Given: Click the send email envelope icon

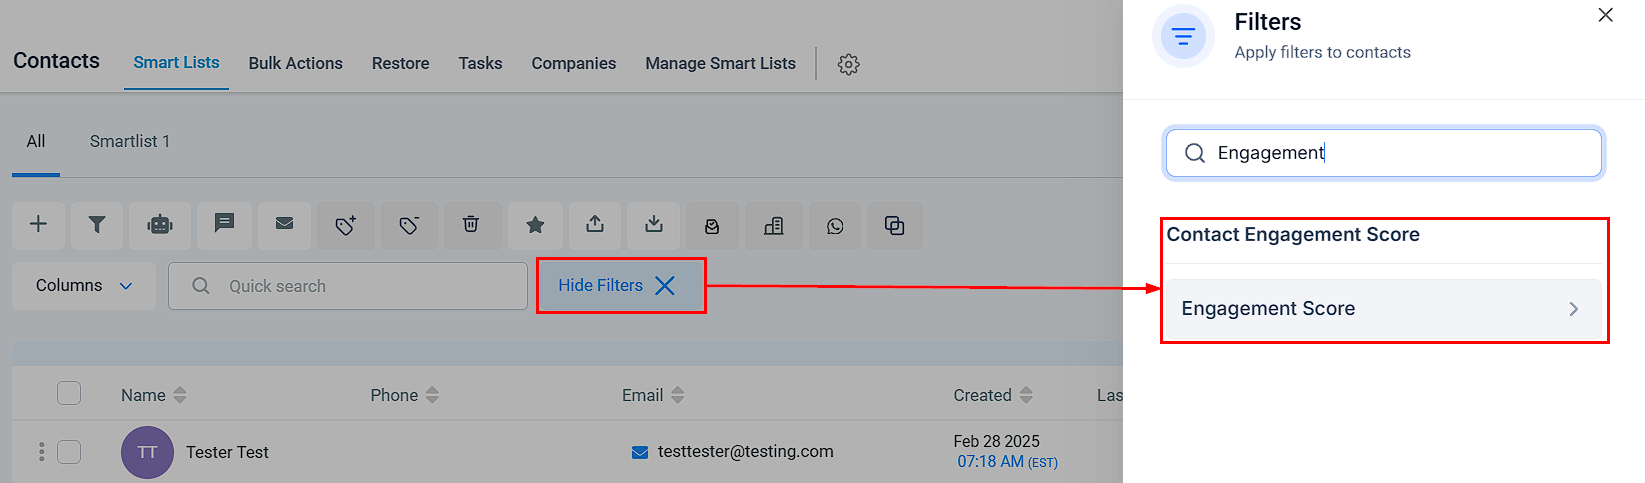Looking at the screenshot, I should pos(285,225).
